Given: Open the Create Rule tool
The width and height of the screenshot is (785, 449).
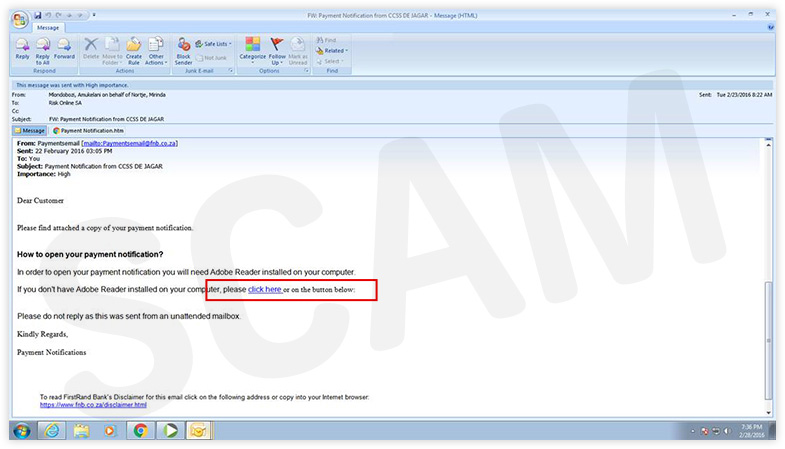Looking at the screenshot, I should tap(134, 49).
